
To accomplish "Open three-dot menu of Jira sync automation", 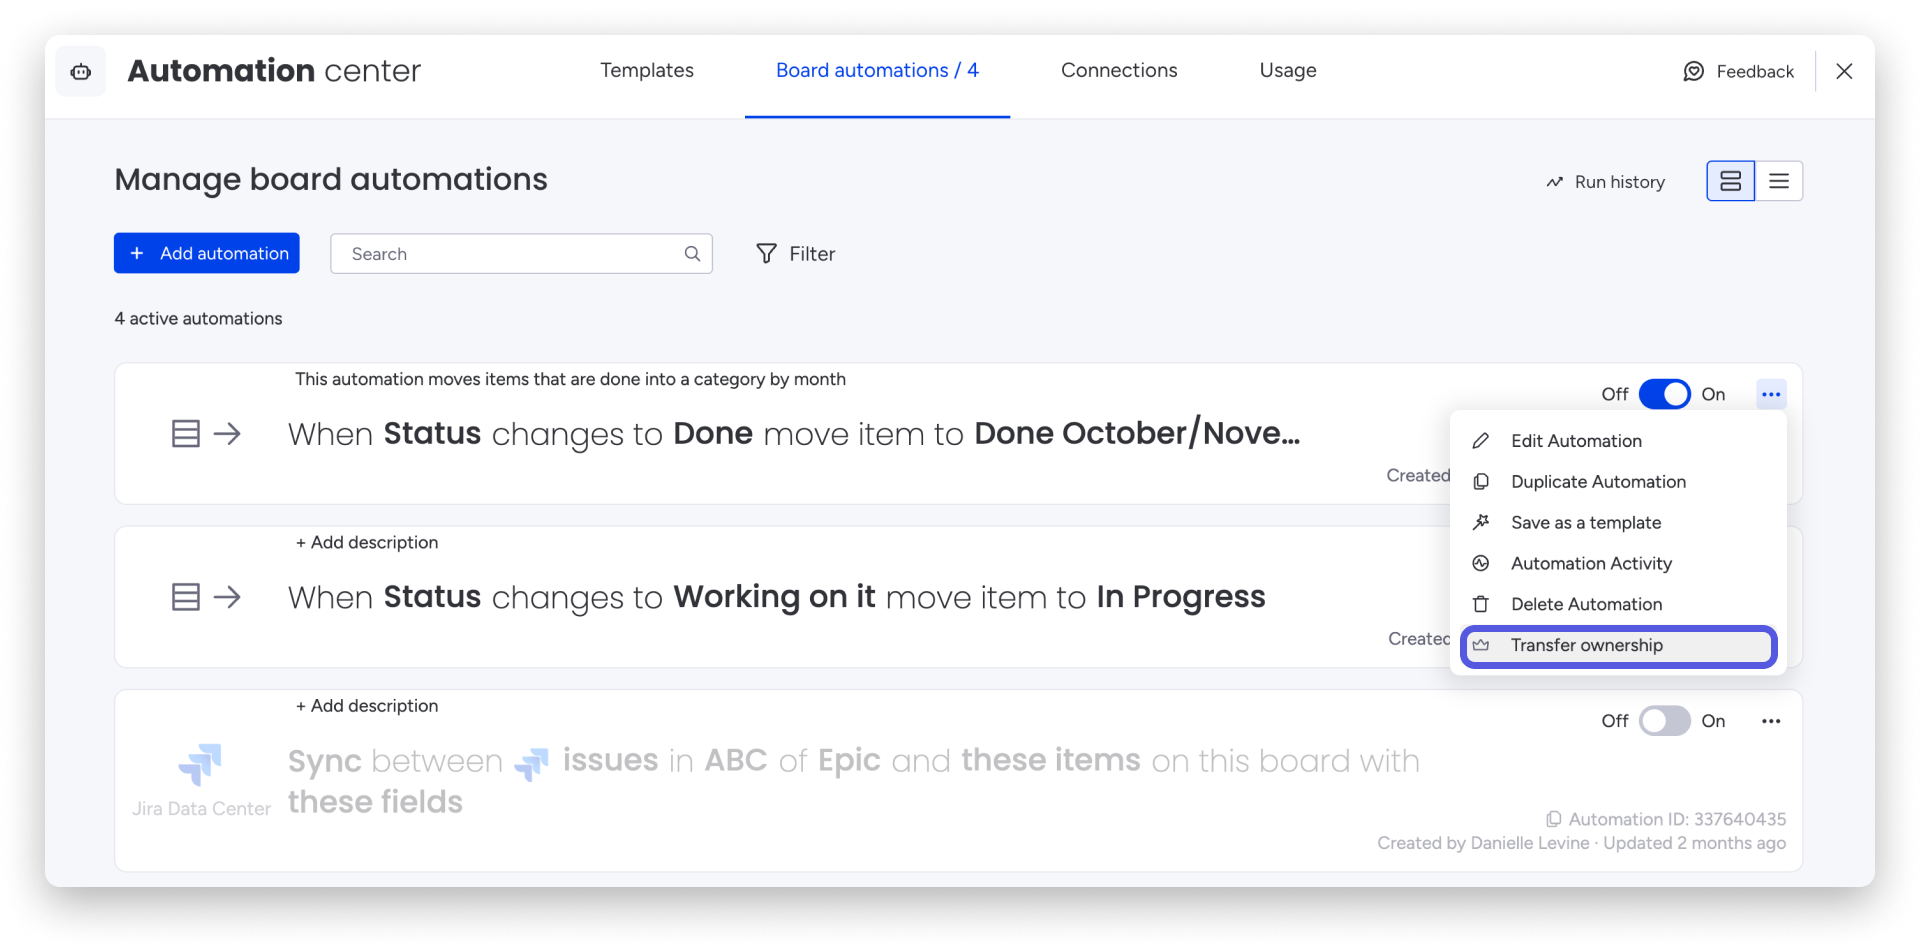I will (x=1771, y=721).
